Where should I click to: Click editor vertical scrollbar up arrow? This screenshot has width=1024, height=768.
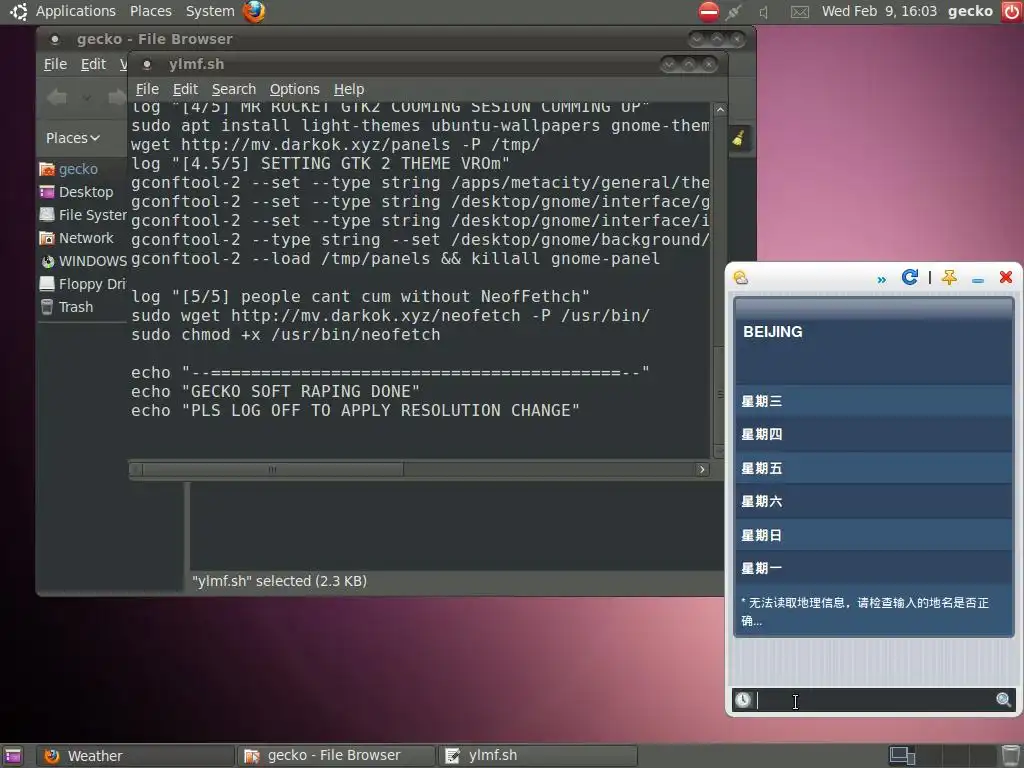720,110
